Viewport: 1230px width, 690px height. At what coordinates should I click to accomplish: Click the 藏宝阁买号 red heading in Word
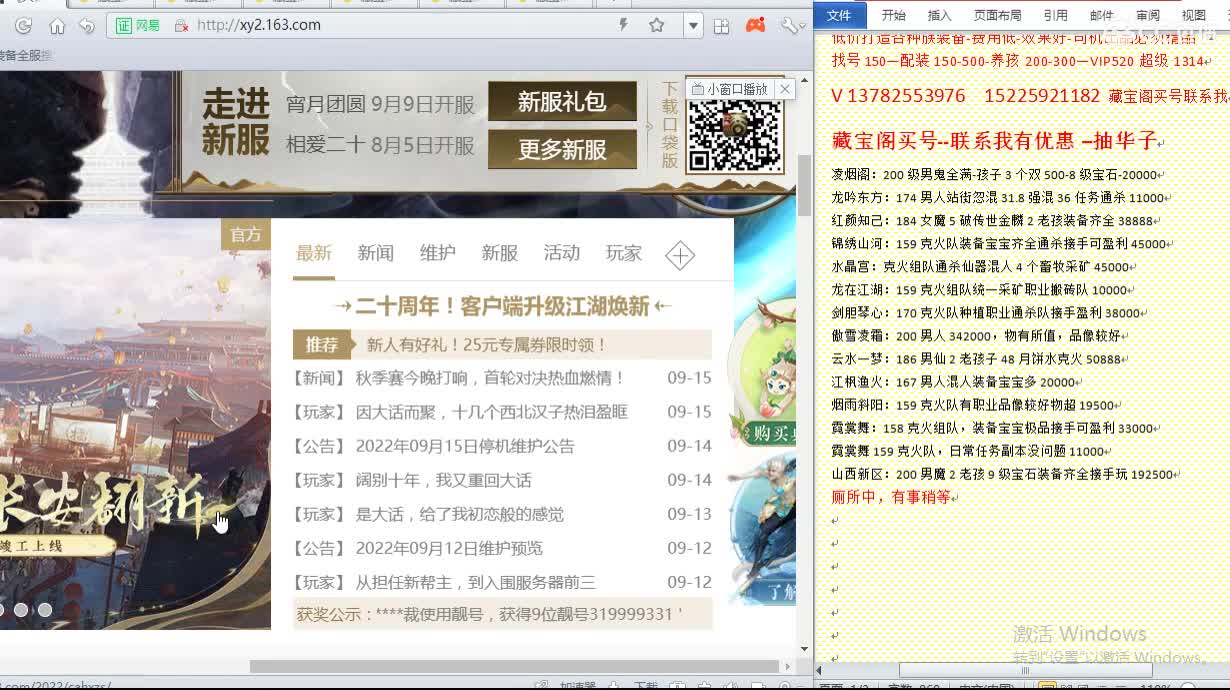click(994, 141)
